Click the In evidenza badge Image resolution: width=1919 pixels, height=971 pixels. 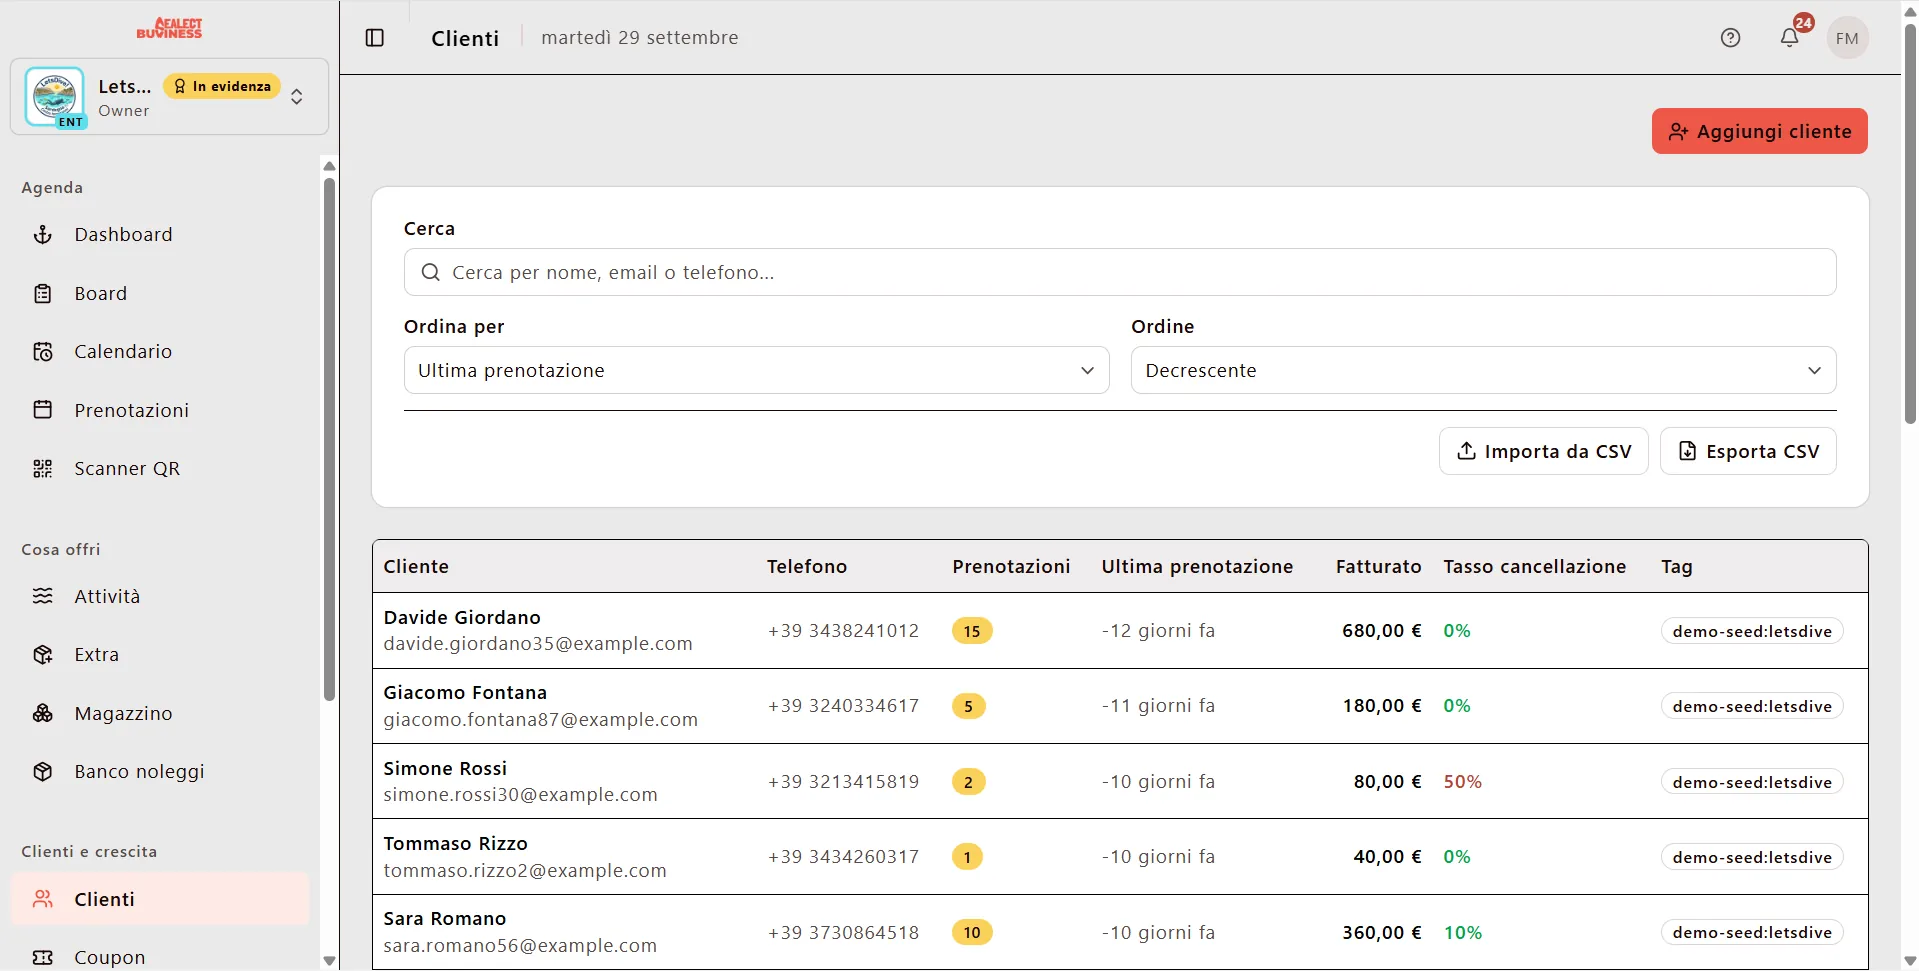tap(222, 86)
